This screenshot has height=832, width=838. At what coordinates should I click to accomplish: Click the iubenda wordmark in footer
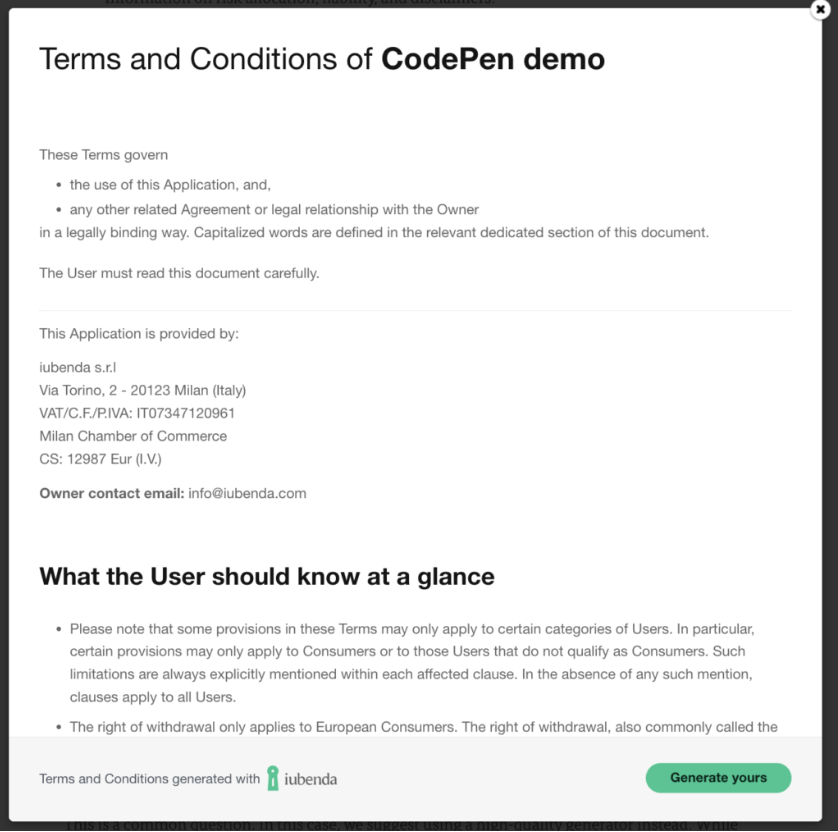pos(311,779)
